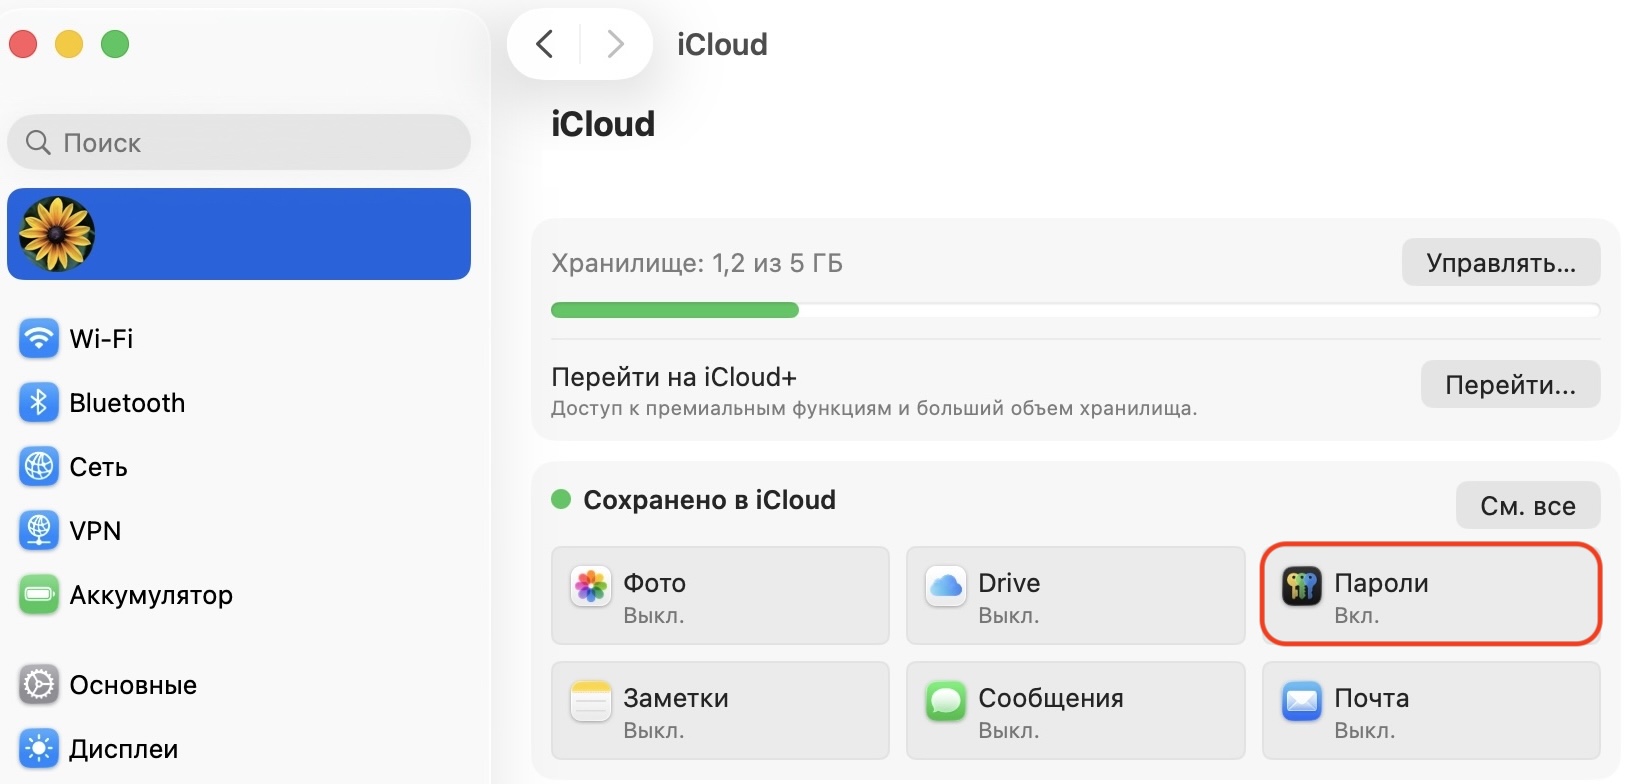Click Перейти на iCloud+ heading
Image resolution: width=1634 pixels, height=784 pixels.
pos(674,377)
